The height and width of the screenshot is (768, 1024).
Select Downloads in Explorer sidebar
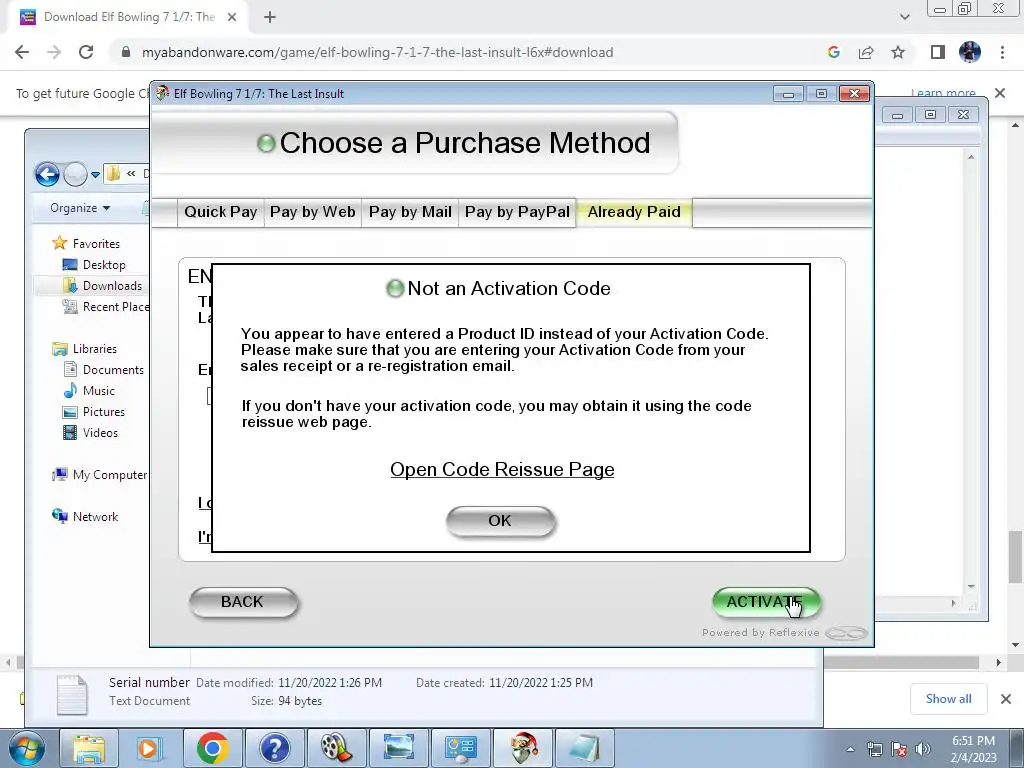coord(112,286)
